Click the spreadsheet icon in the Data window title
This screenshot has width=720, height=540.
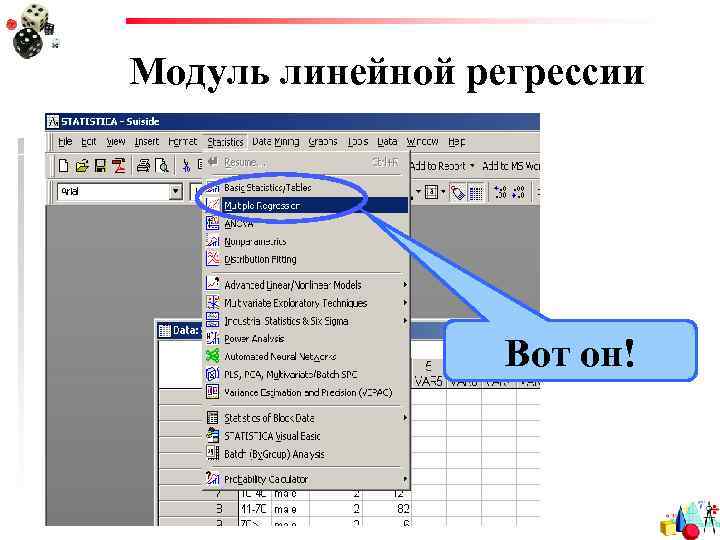(164, 330)
